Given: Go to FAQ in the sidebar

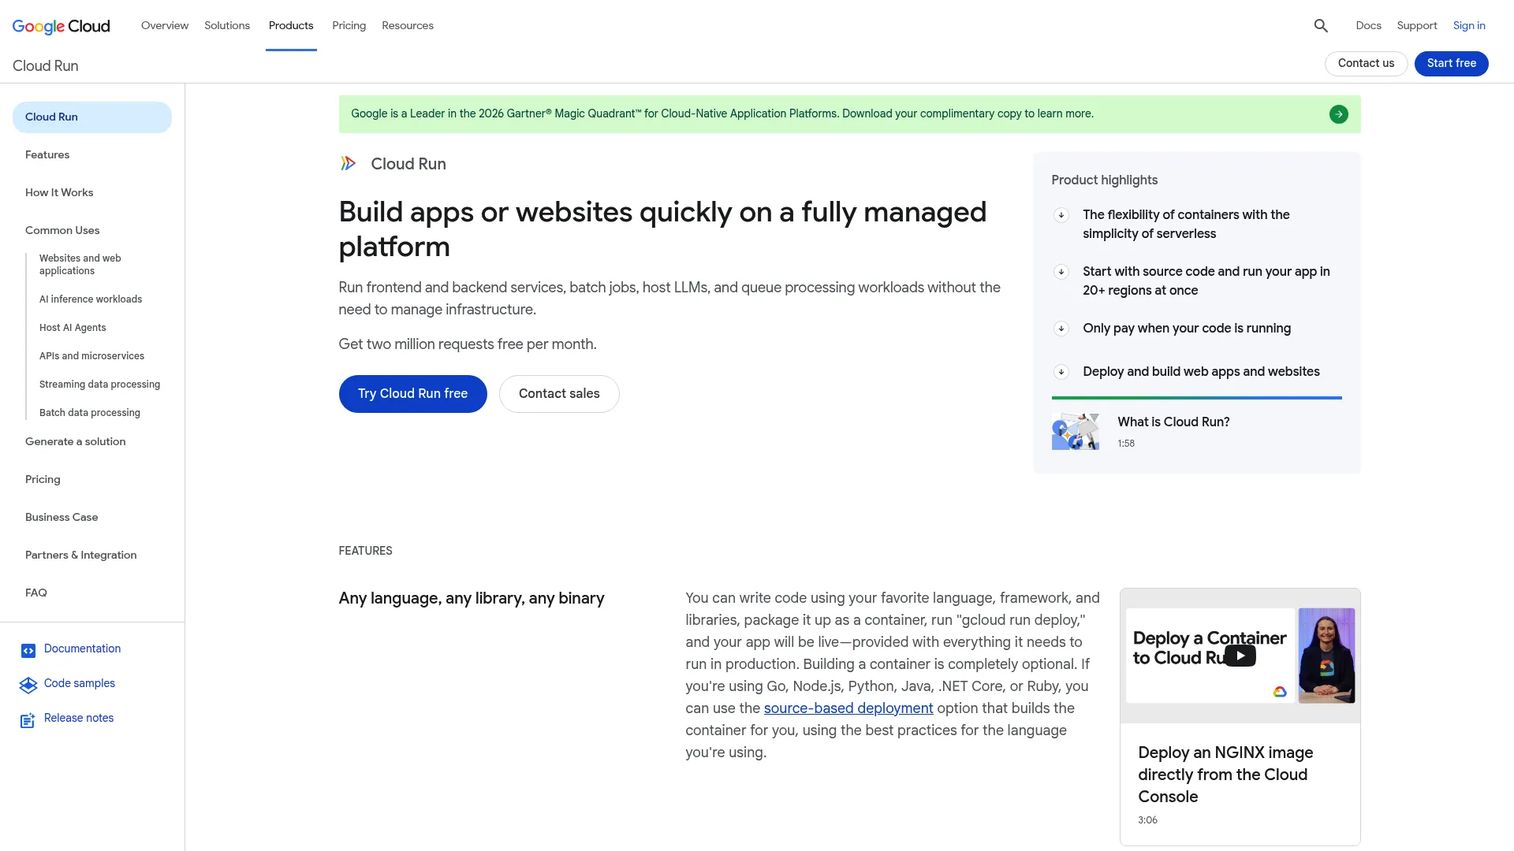Looking at the screenshot, I should 36,593.
